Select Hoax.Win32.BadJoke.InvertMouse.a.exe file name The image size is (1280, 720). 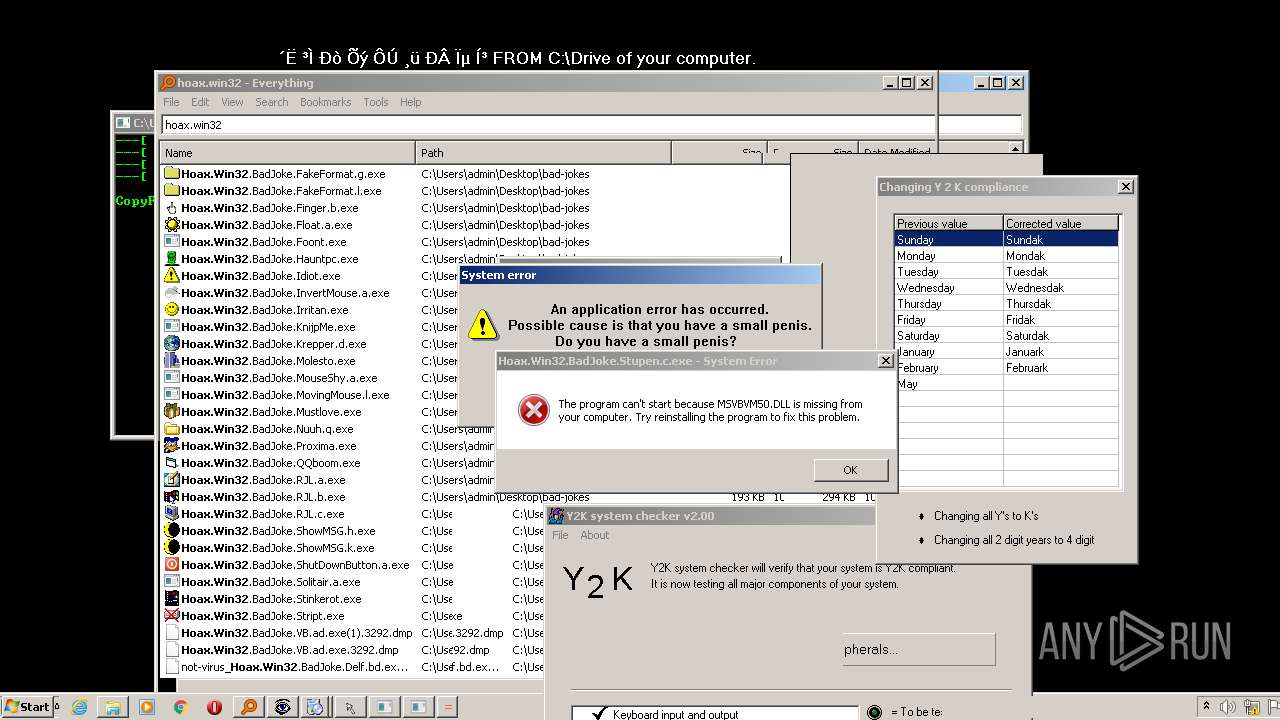click(x=285, y=293)
